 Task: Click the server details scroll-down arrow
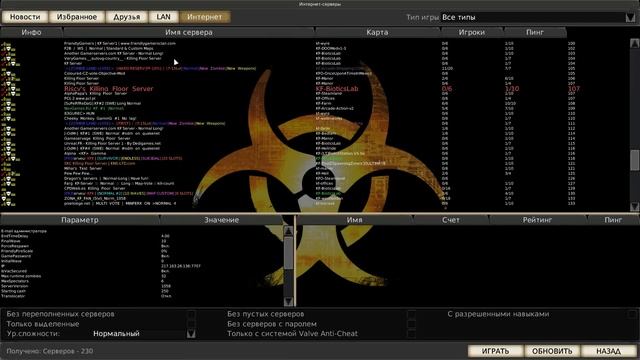point(288,302)
